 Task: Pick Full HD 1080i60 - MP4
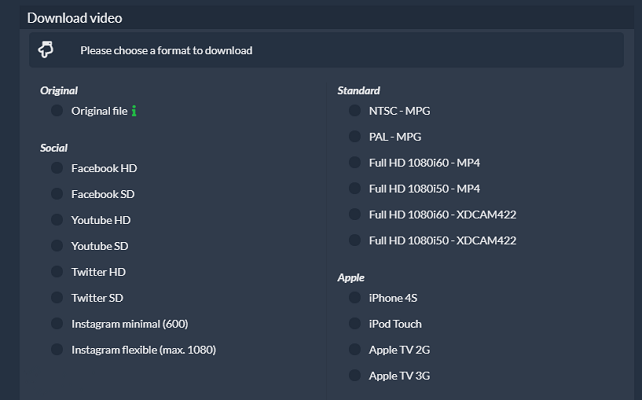click(x=355, y=163)
